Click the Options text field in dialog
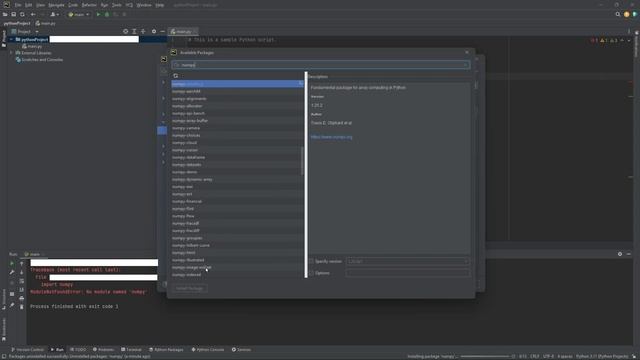Image resolution: width=640 pixels, height=360 pixels. [x=408, y=273]
